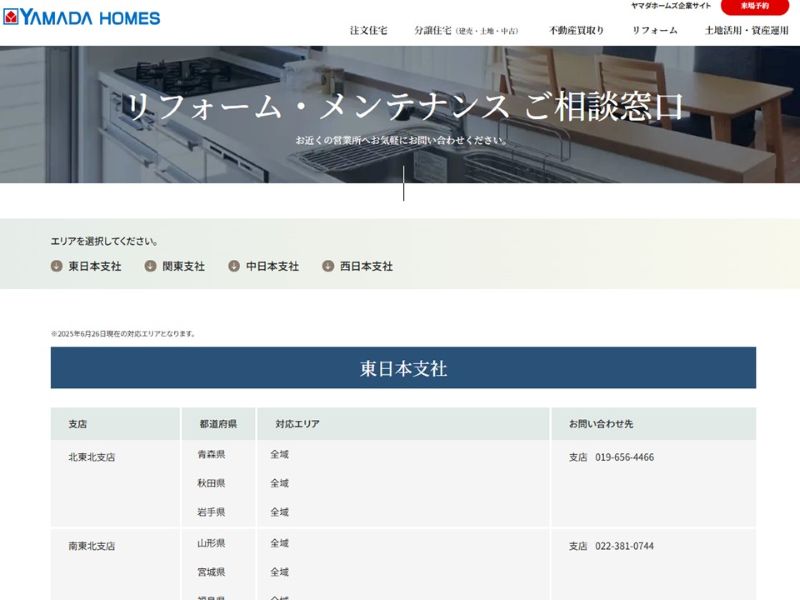
Task: Navigate to the 西日本支社 area link text
Action: pyautogui.click(x=366, y=266)
